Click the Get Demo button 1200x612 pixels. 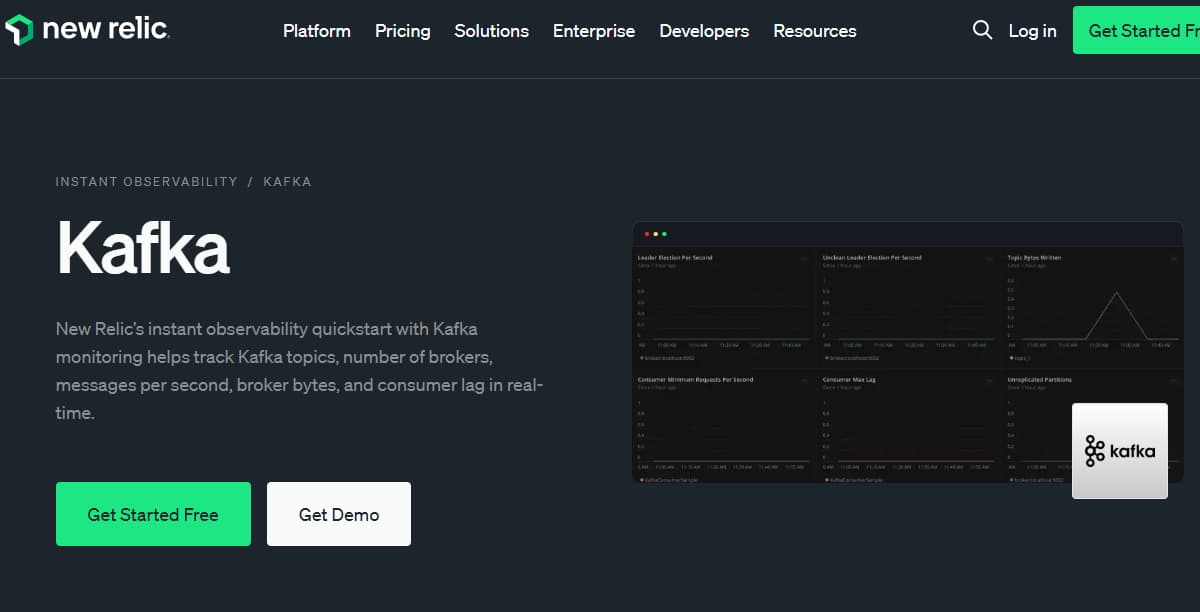point(338,514)
